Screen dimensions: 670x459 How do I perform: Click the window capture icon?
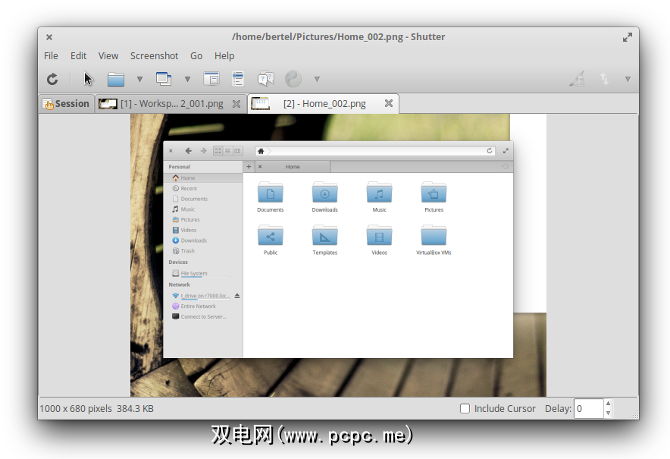pyautogui.click(x=164, y=79)
